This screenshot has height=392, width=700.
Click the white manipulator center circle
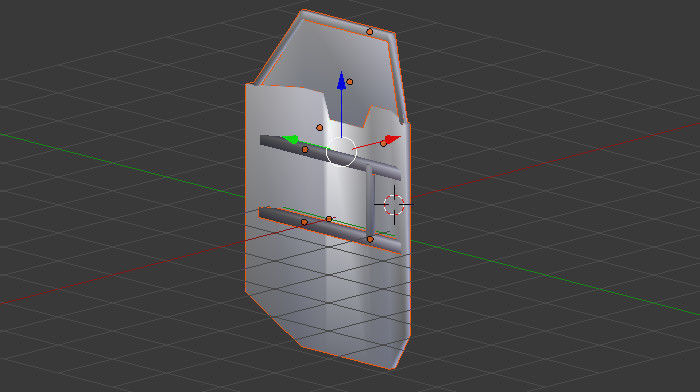[342, 152]
